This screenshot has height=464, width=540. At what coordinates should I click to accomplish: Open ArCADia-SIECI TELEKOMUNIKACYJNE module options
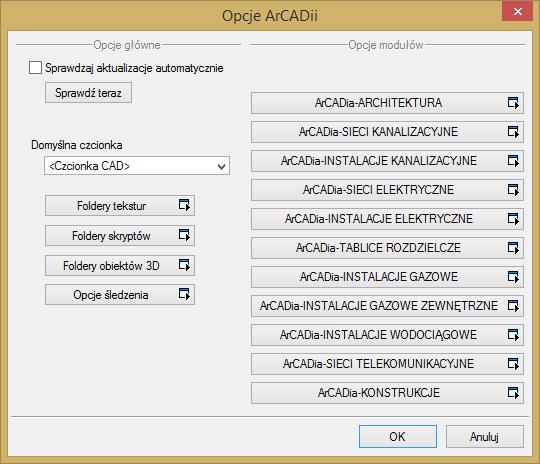pyautogui.click(x=387, y=364)
